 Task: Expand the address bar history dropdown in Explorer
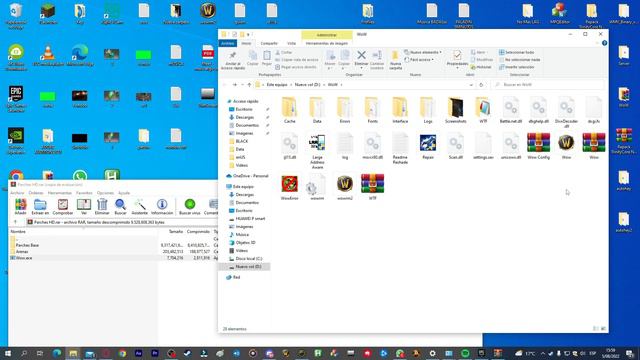tap(471, 85)
